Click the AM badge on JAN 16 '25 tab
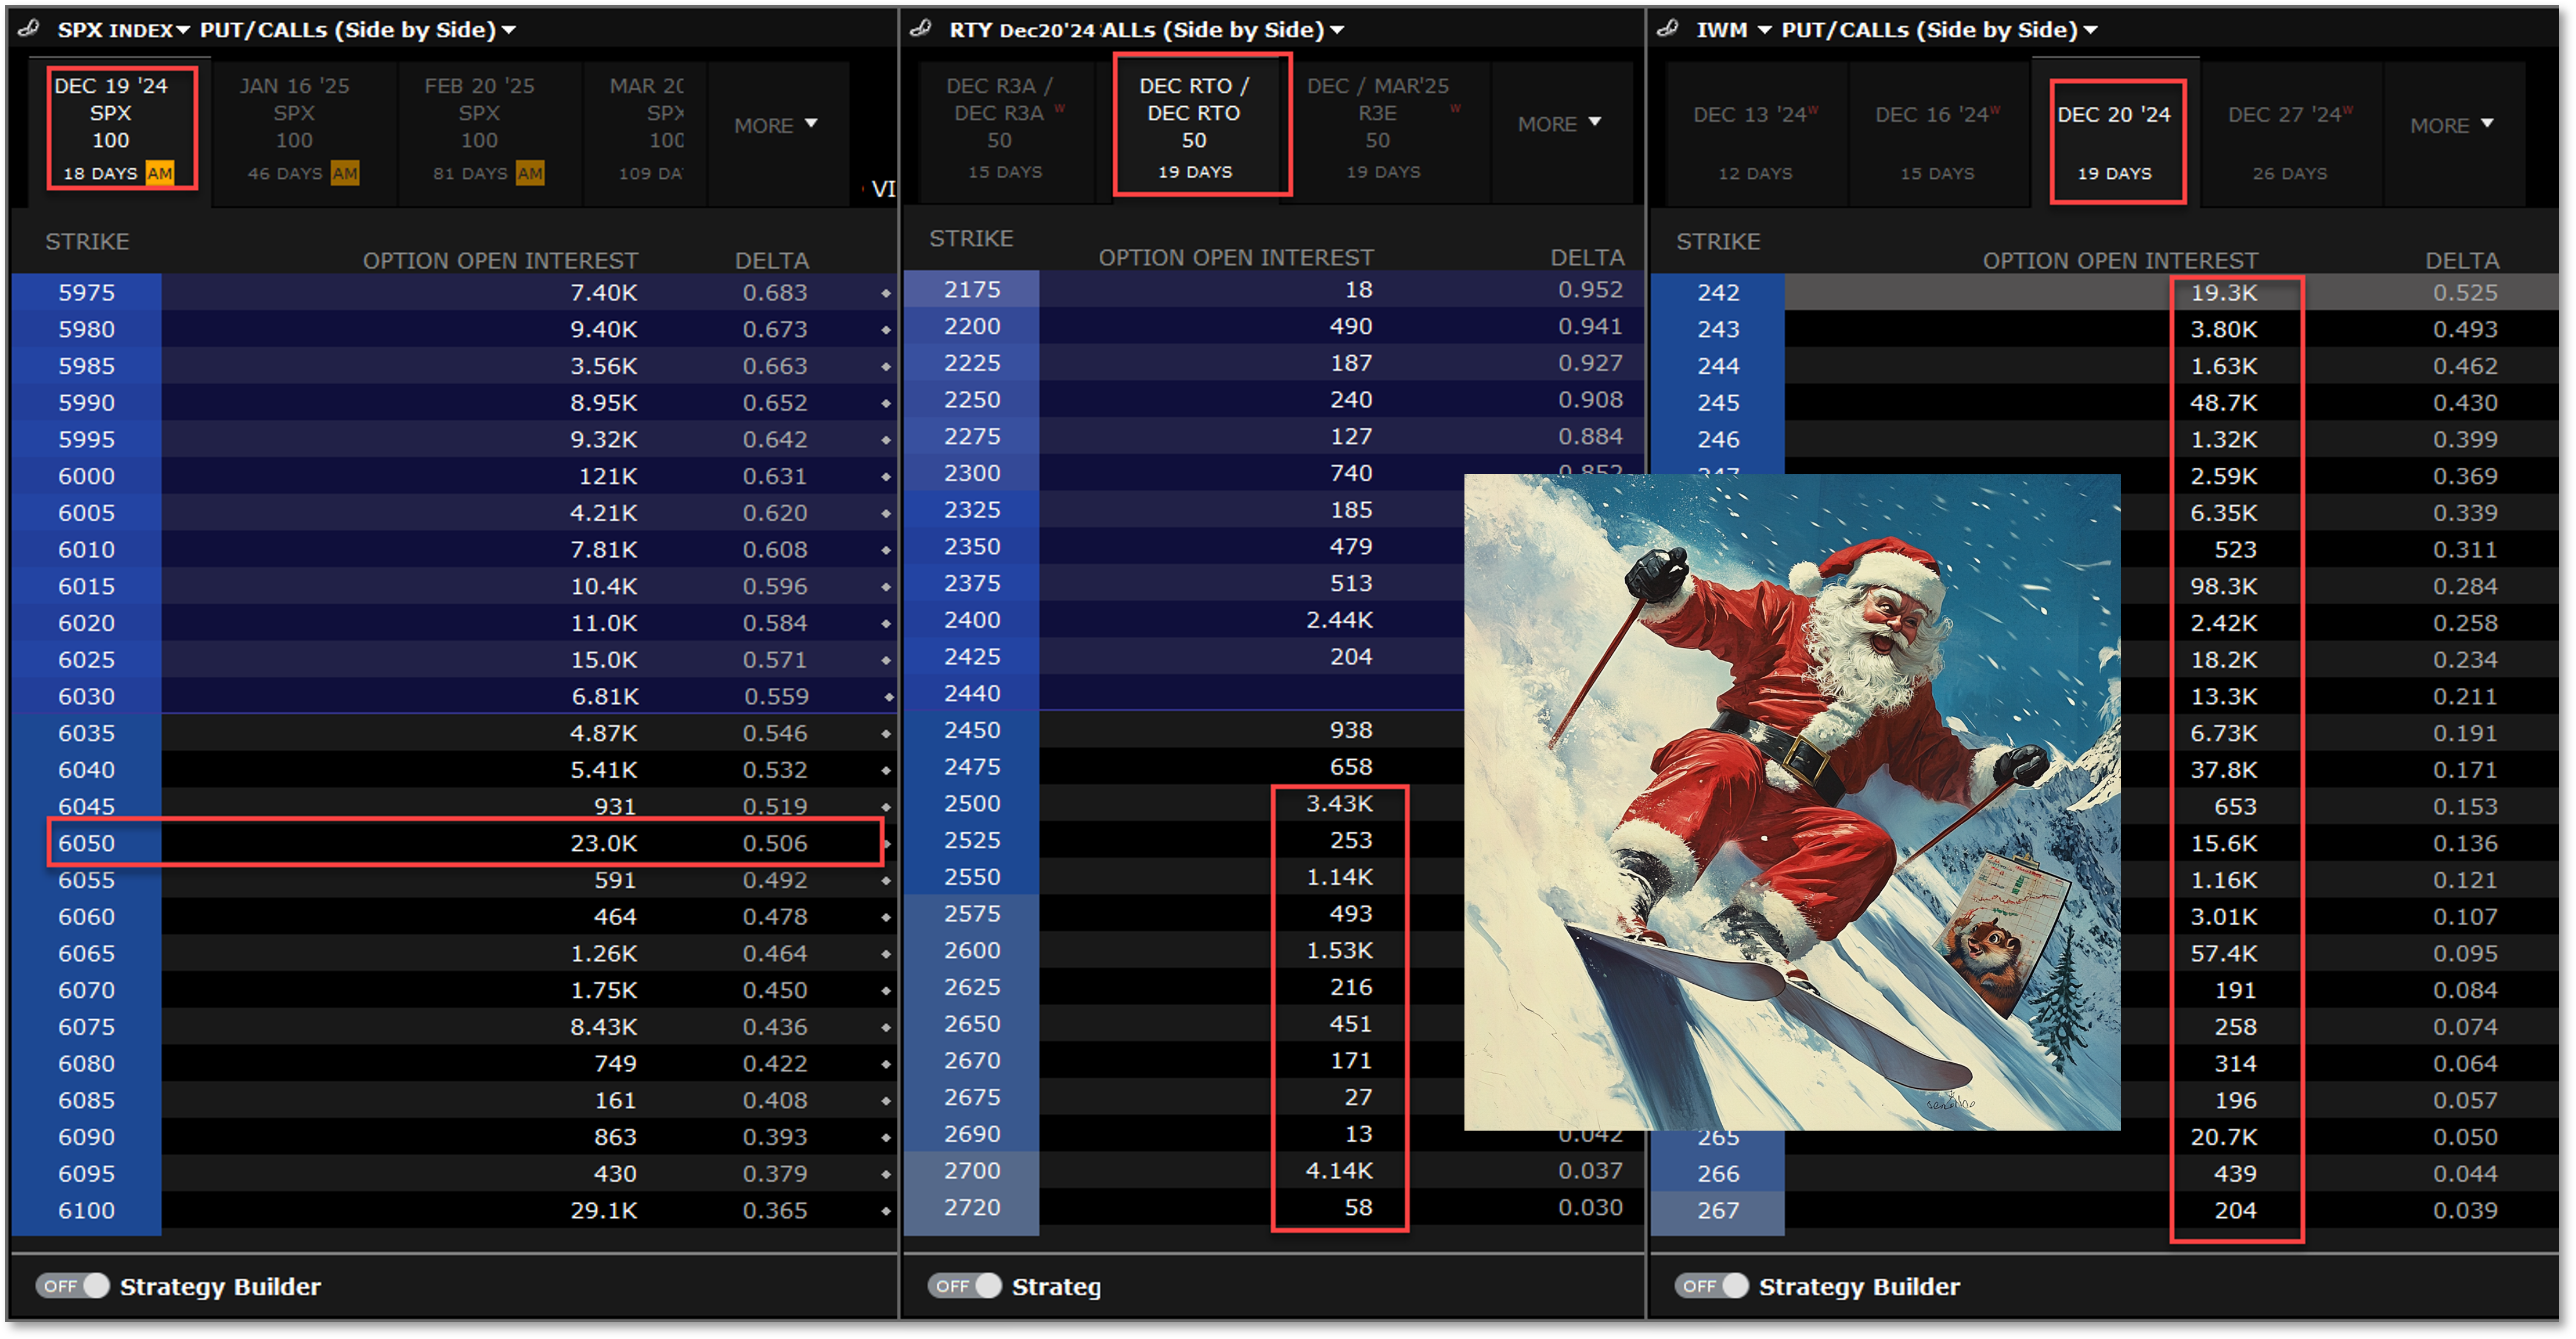Screen dimensions: 2576x1339 [345, 173]
